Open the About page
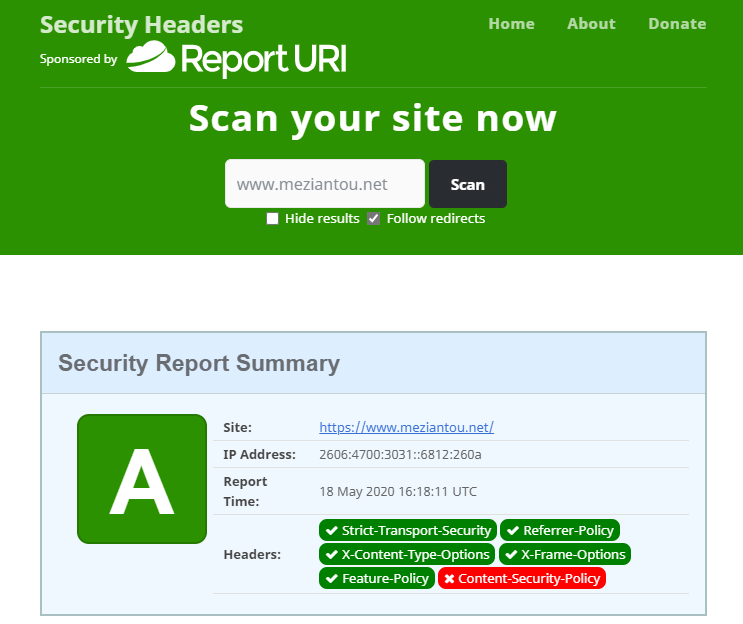743x624 pixels. pos(591,24)
